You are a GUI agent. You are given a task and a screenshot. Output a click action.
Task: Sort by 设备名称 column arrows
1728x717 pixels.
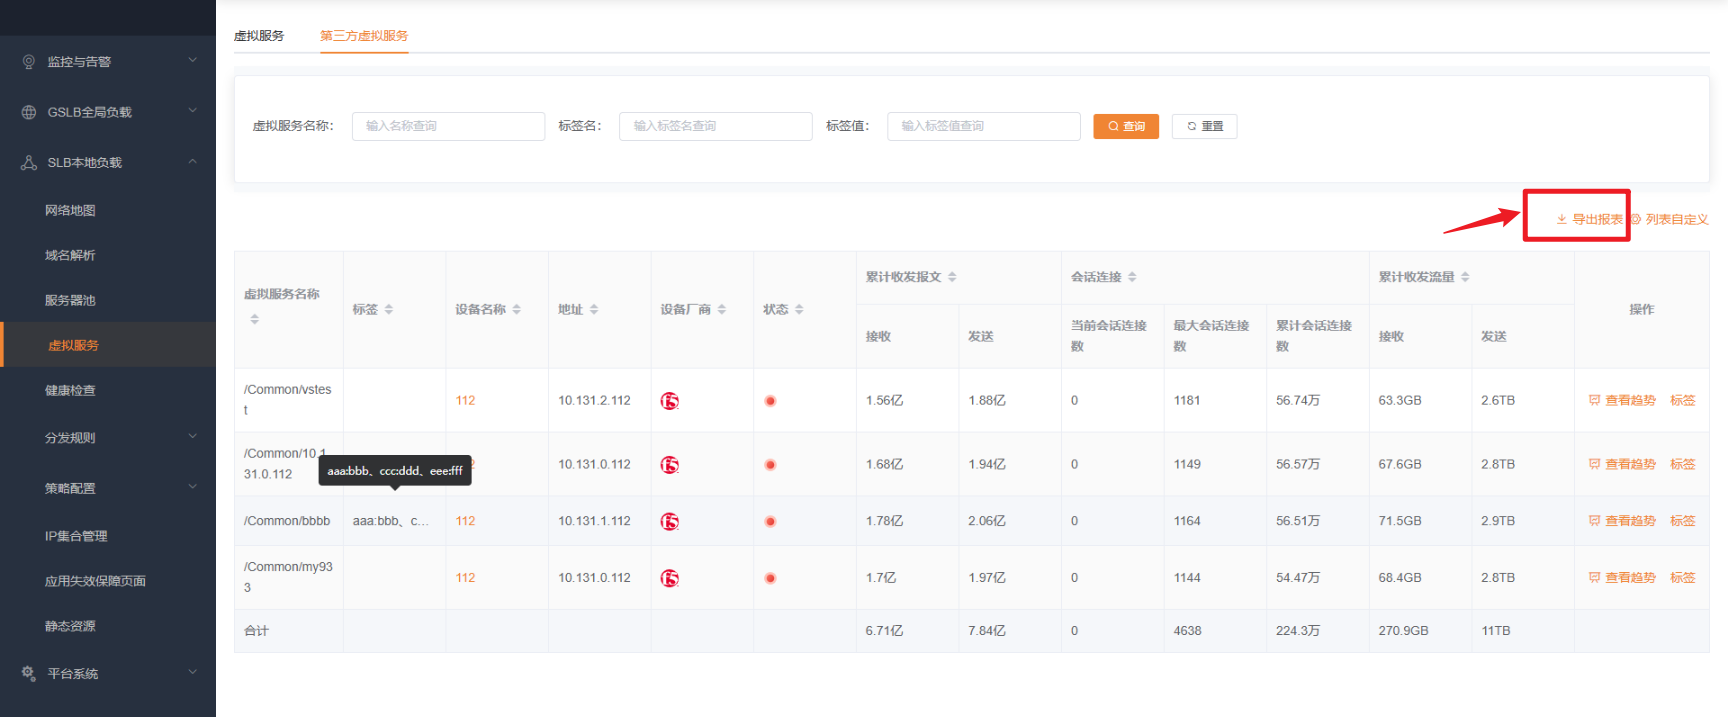(x=517, y=310)
